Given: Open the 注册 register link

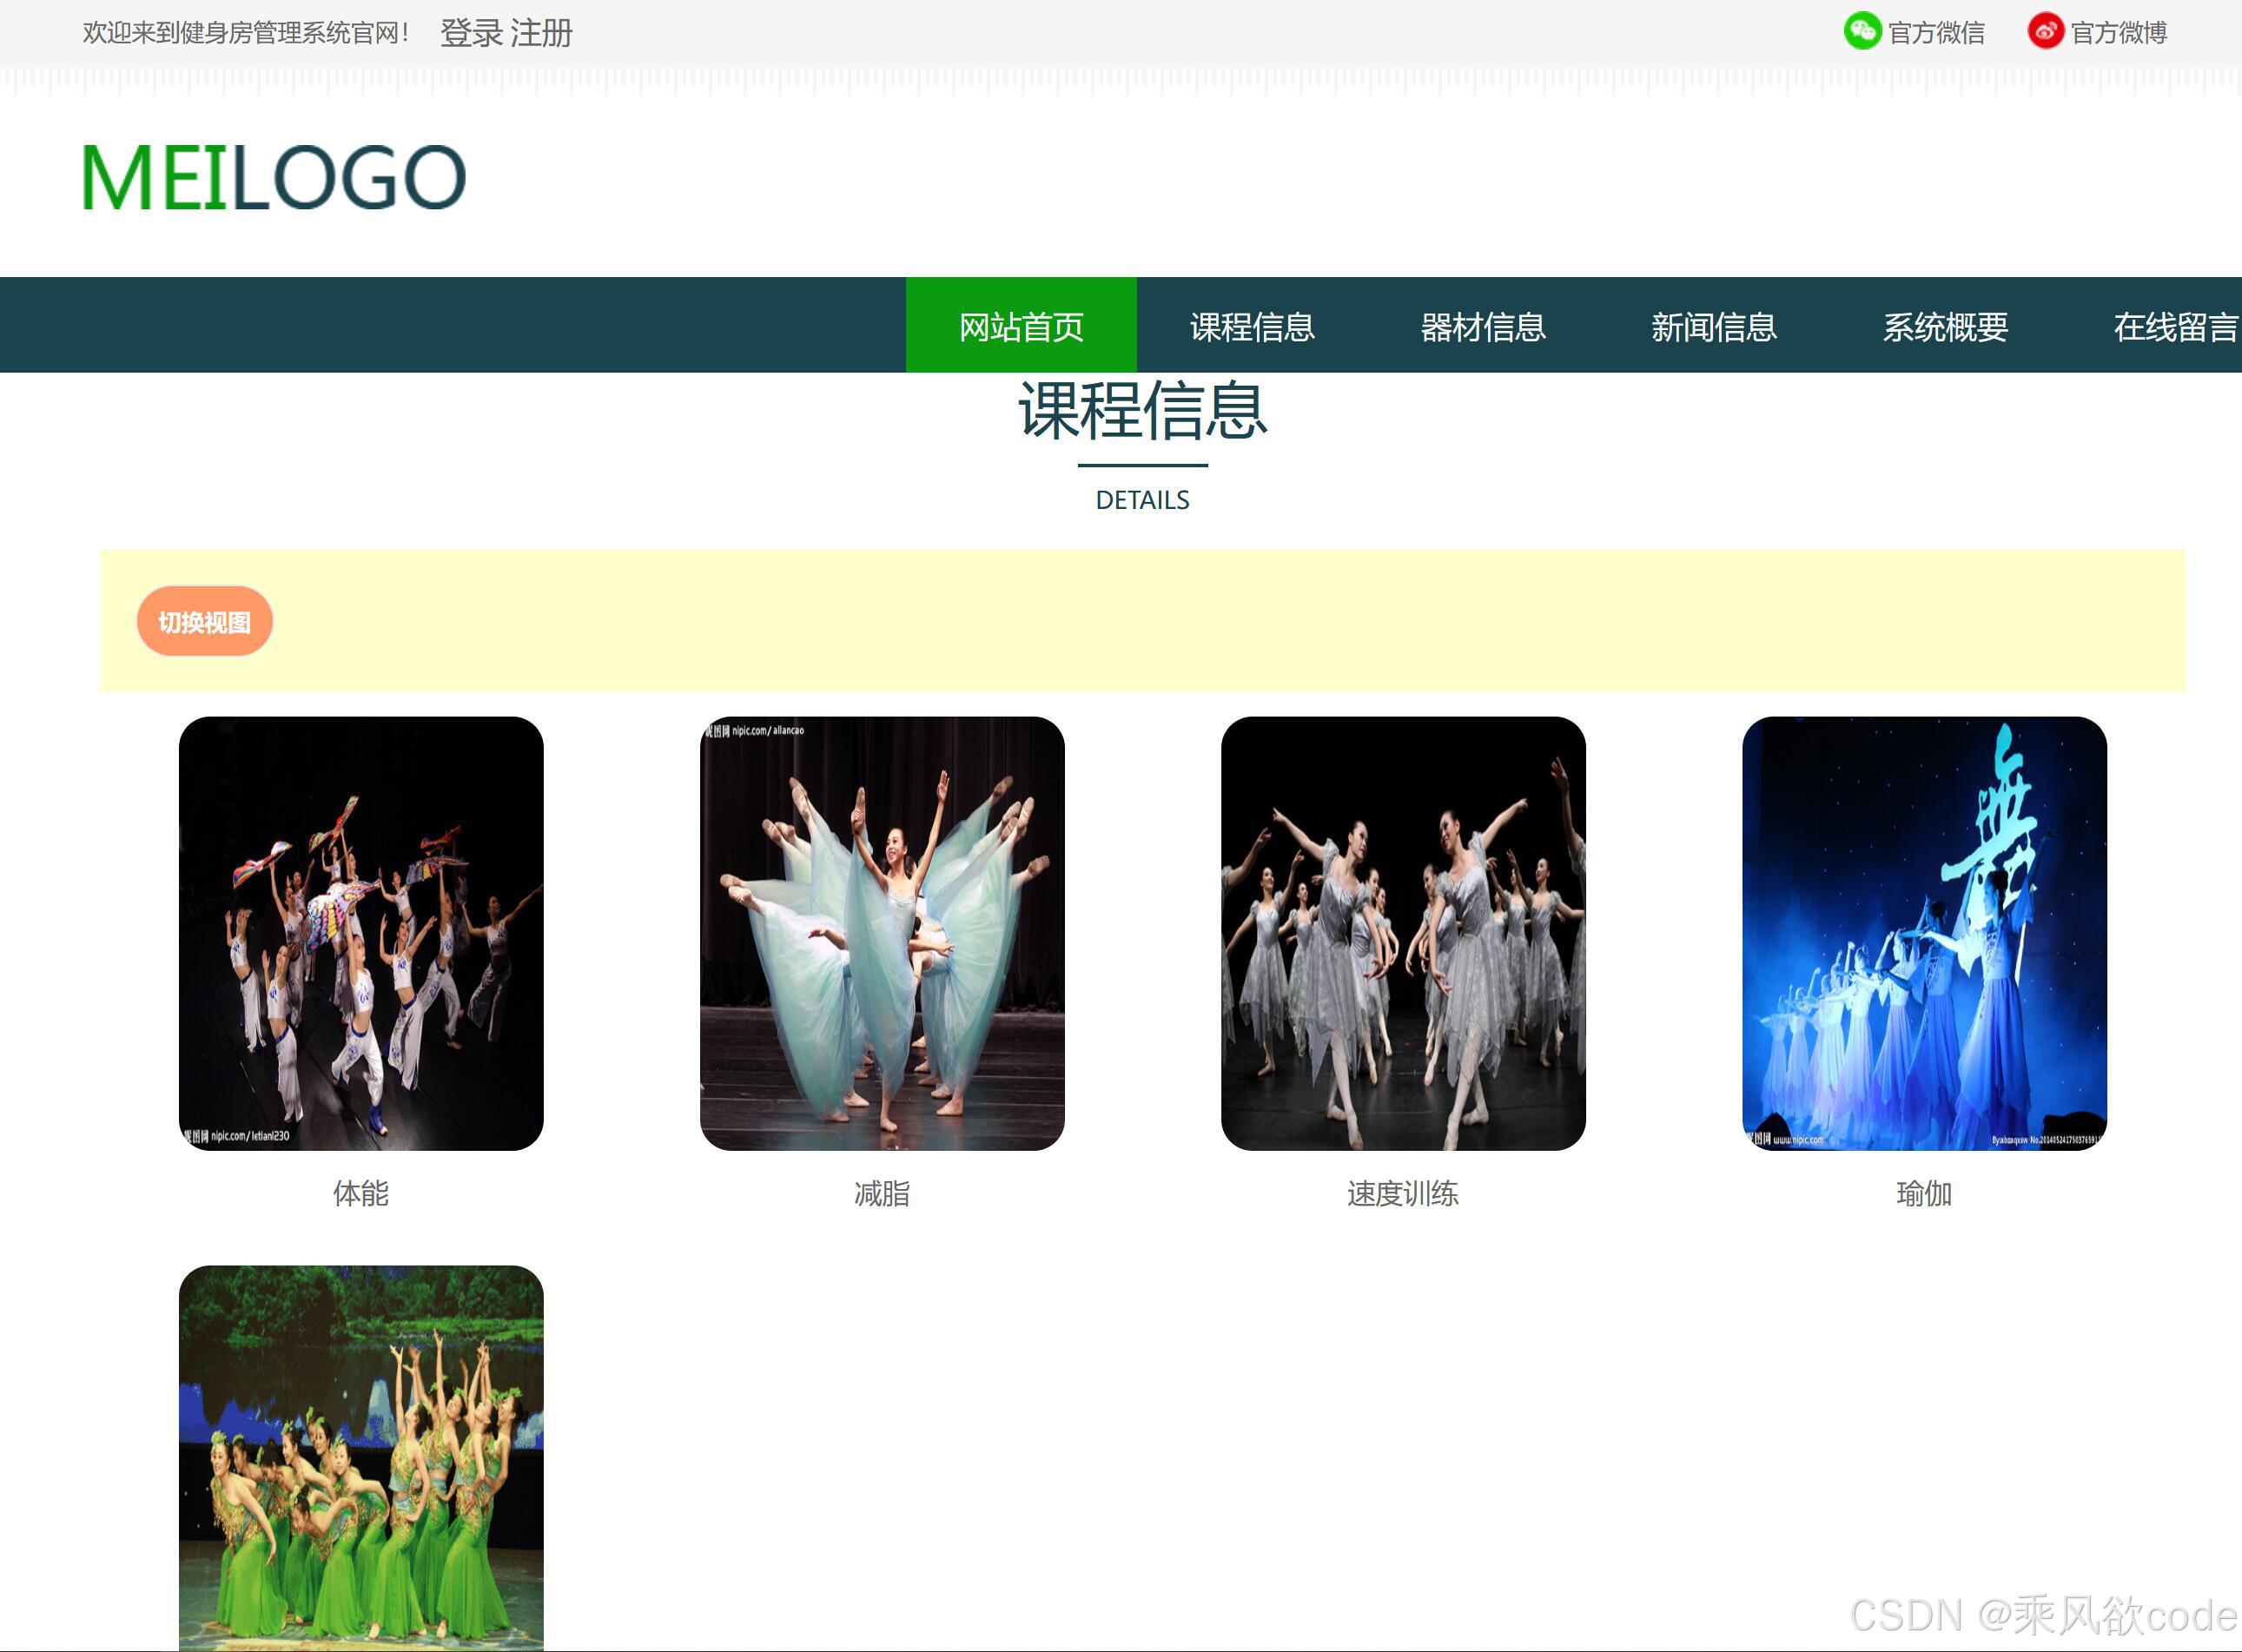Looking at the screenshot, I should (x=541, y=33).
